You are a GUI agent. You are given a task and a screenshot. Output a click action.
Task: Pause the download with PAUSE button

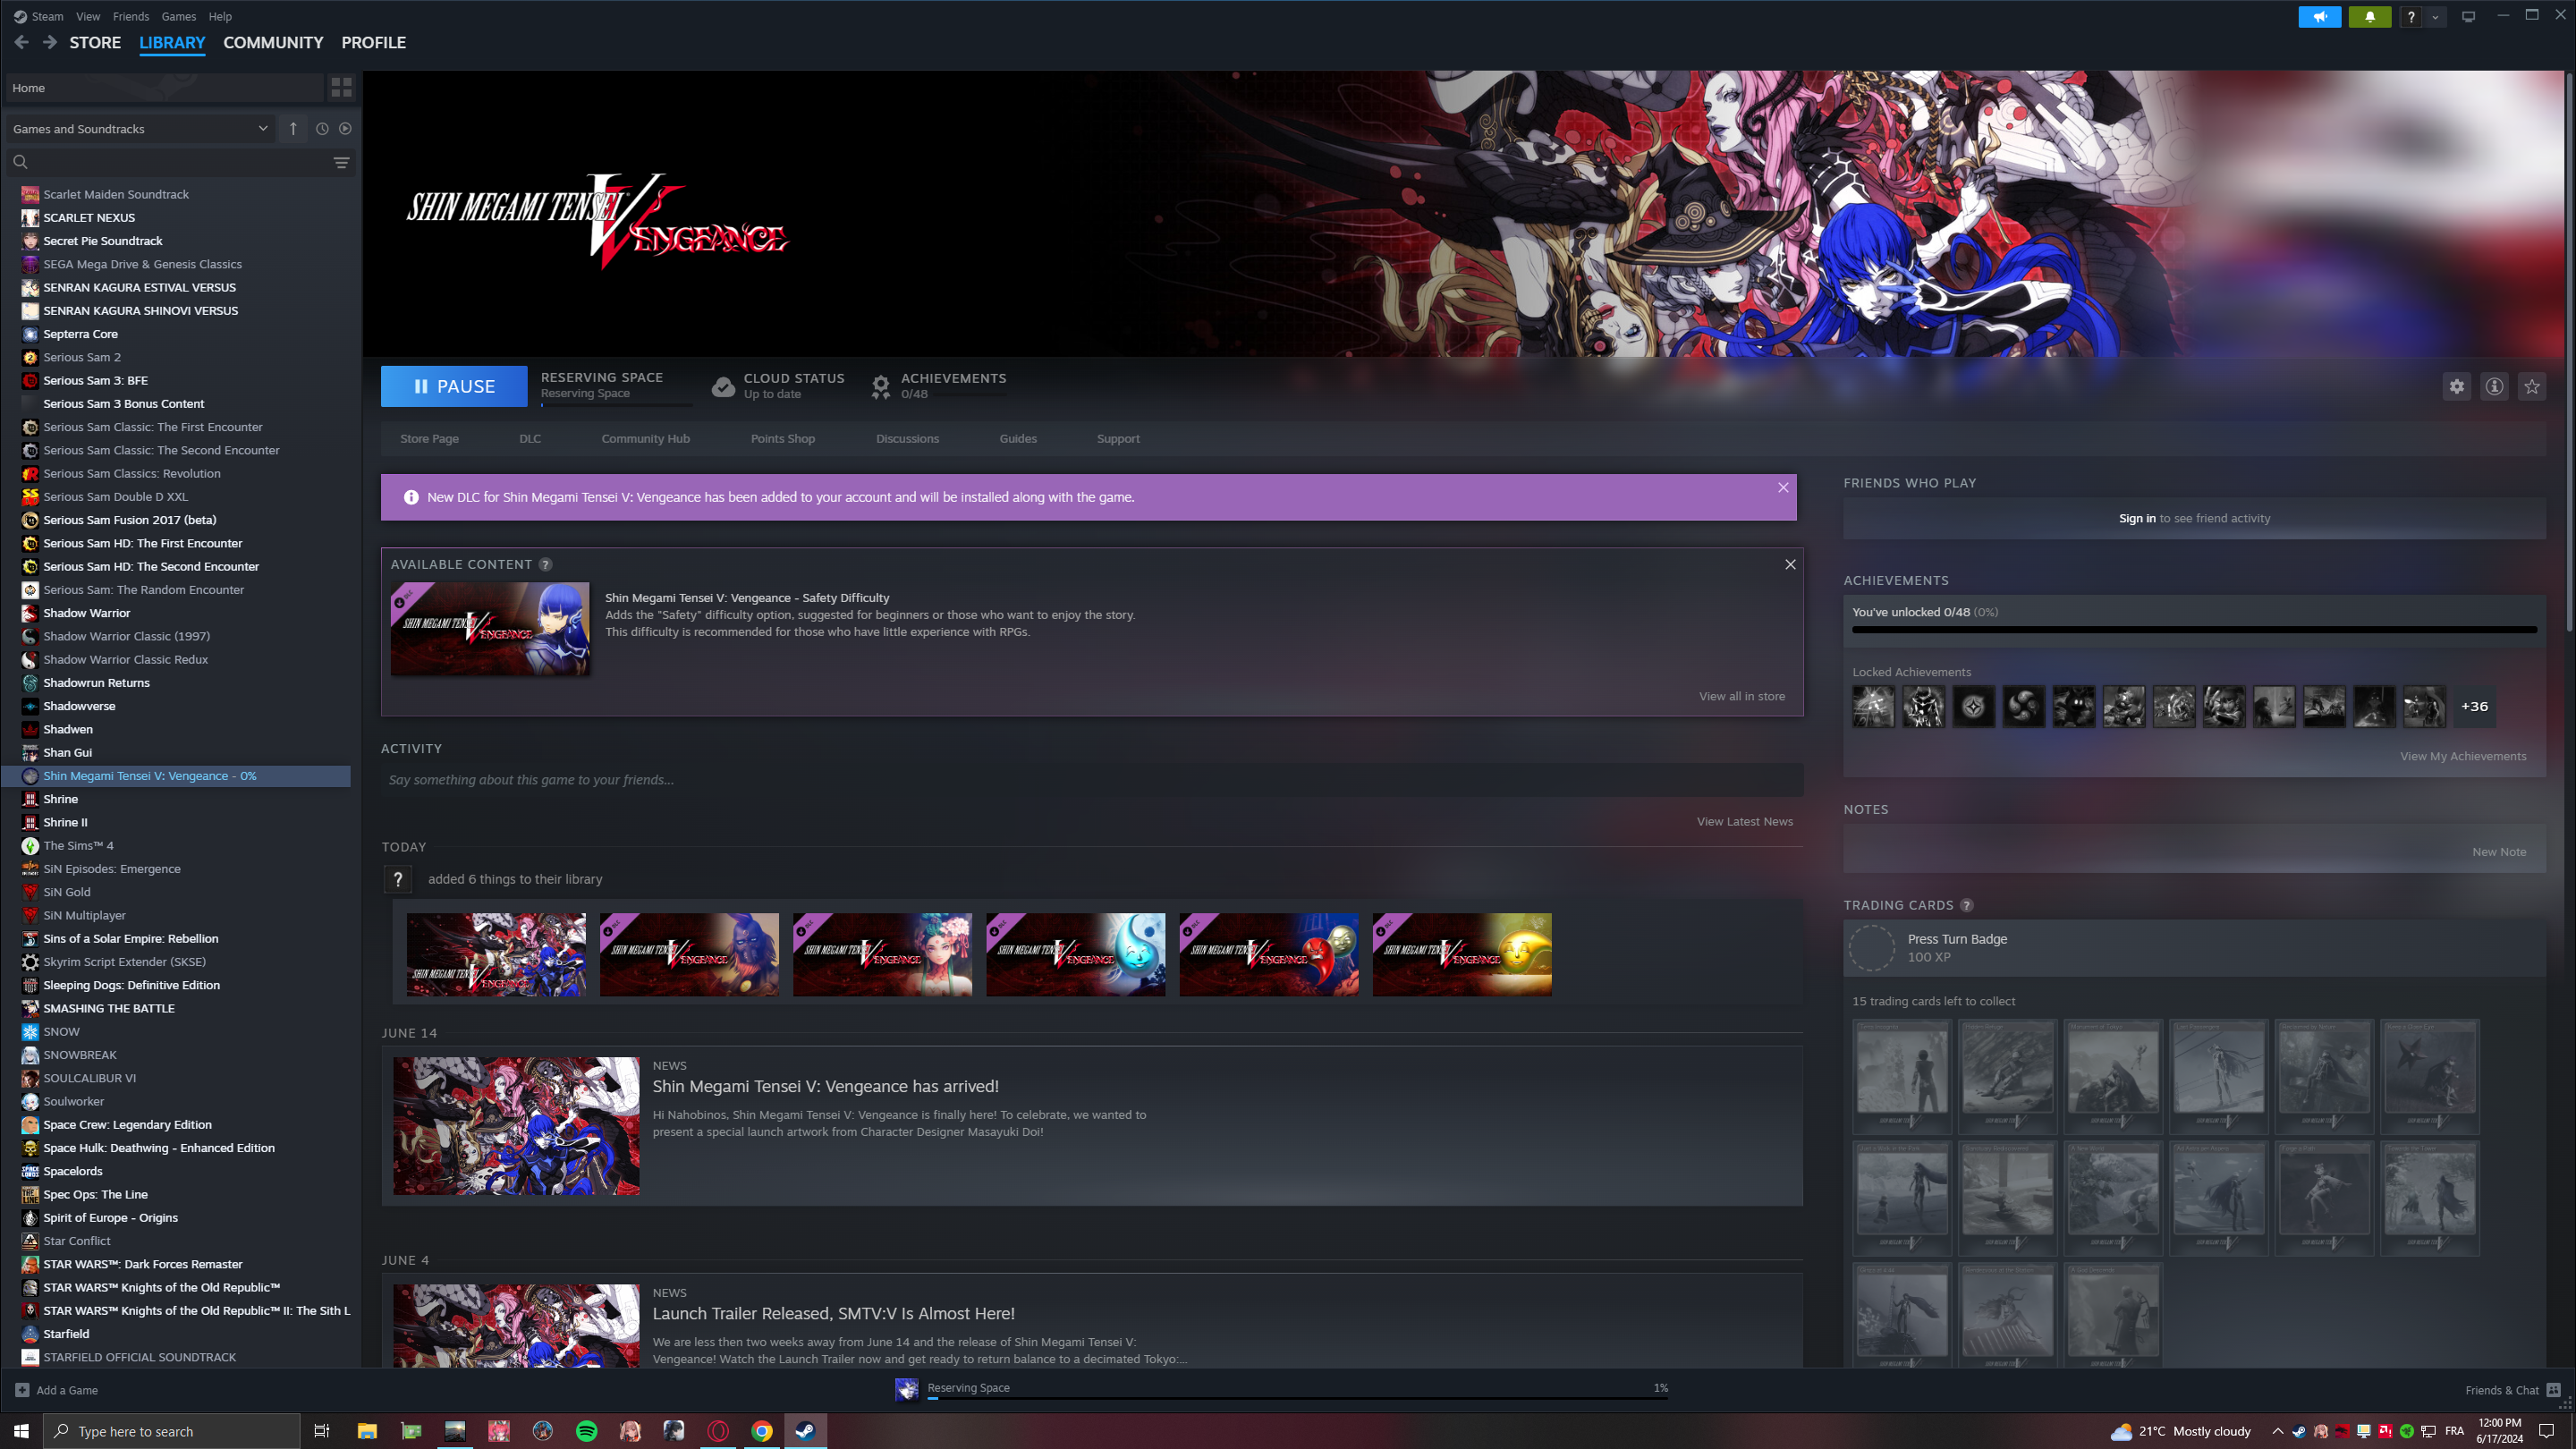pos(454,386)
